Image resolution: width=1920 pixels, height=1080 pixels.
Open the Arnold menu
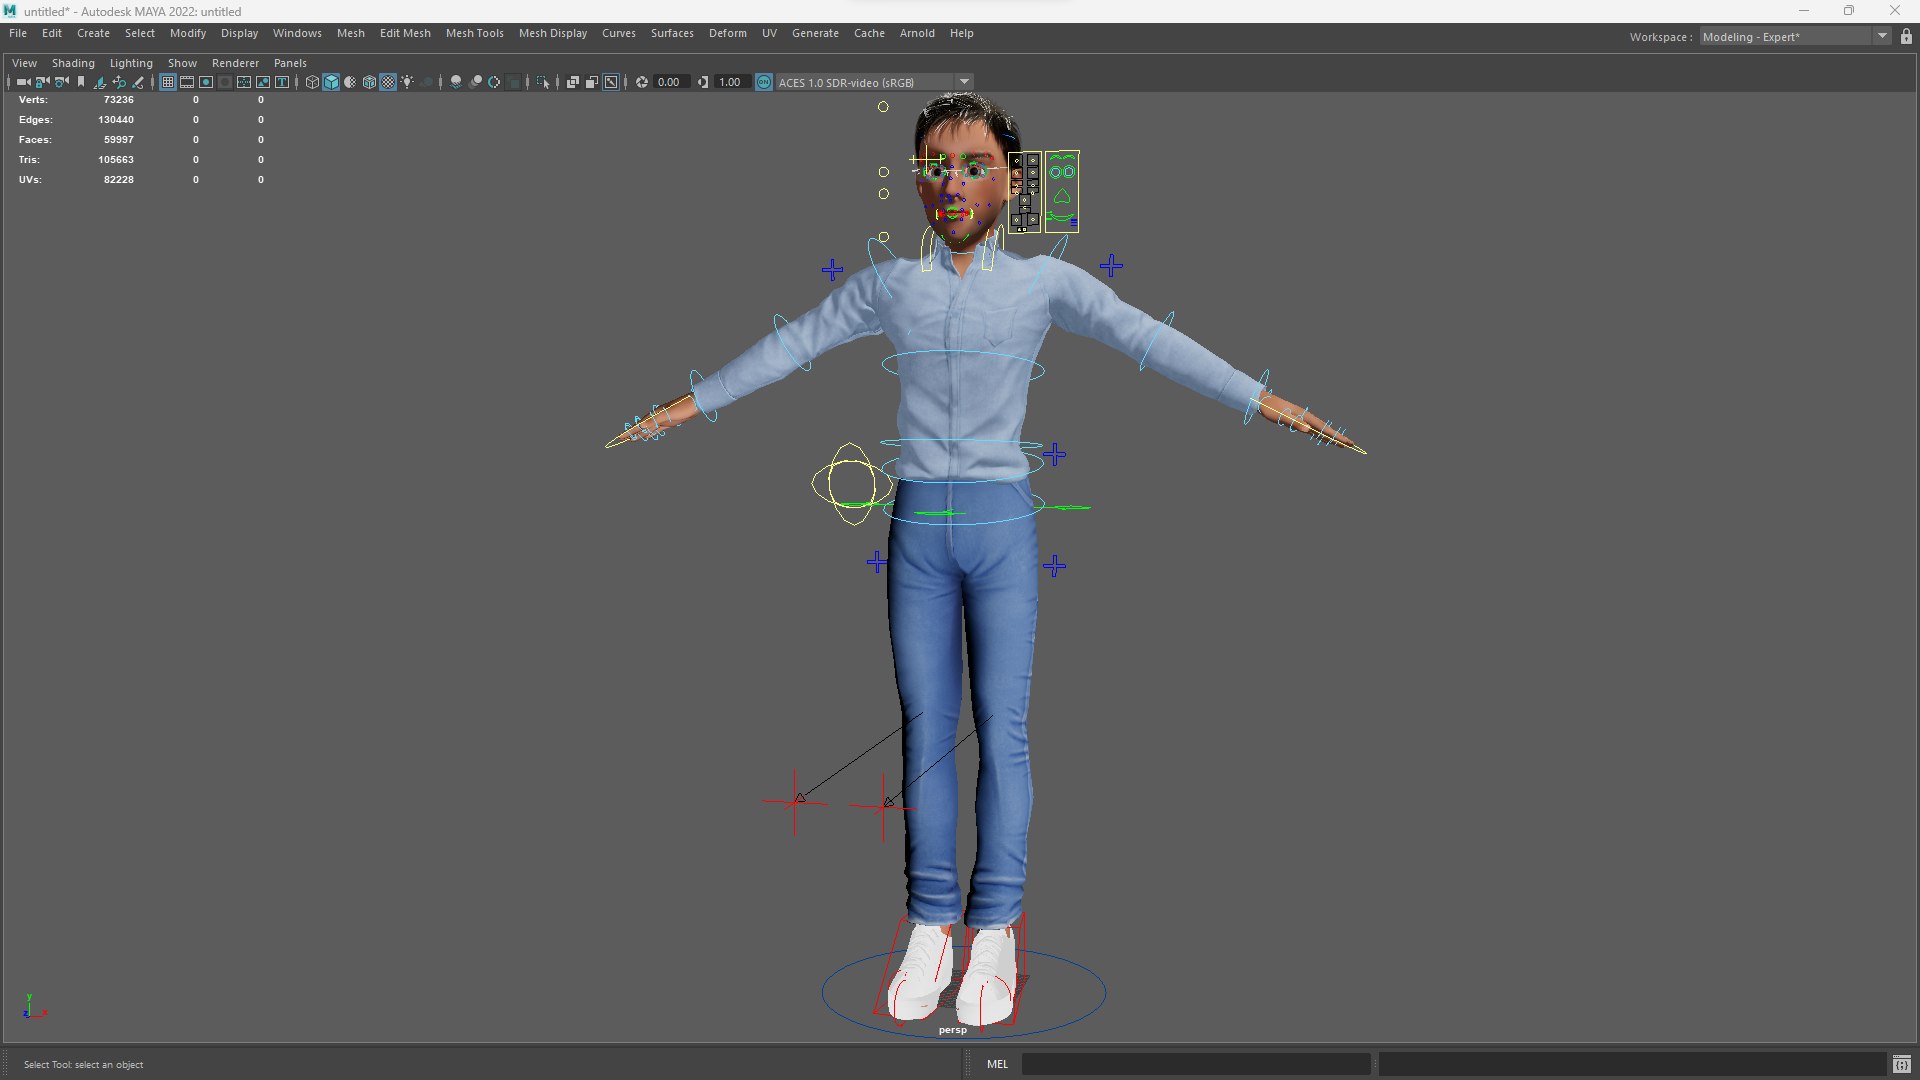pos(917,33)
